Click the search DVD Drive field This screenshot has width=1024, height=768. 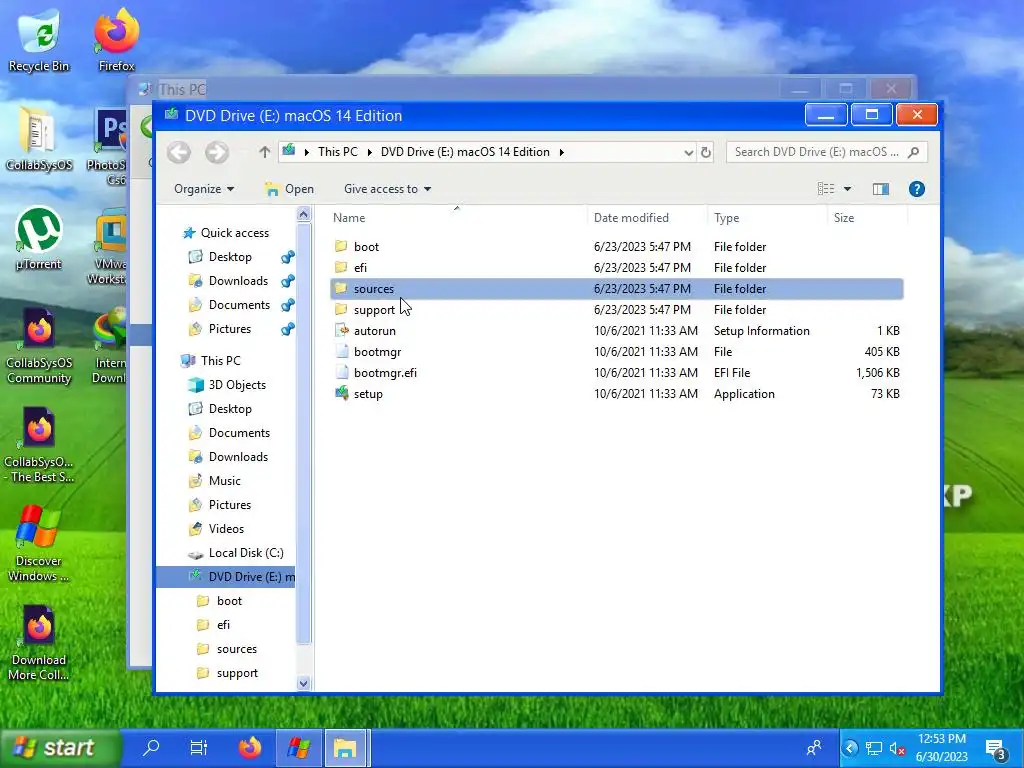(826, 152)
